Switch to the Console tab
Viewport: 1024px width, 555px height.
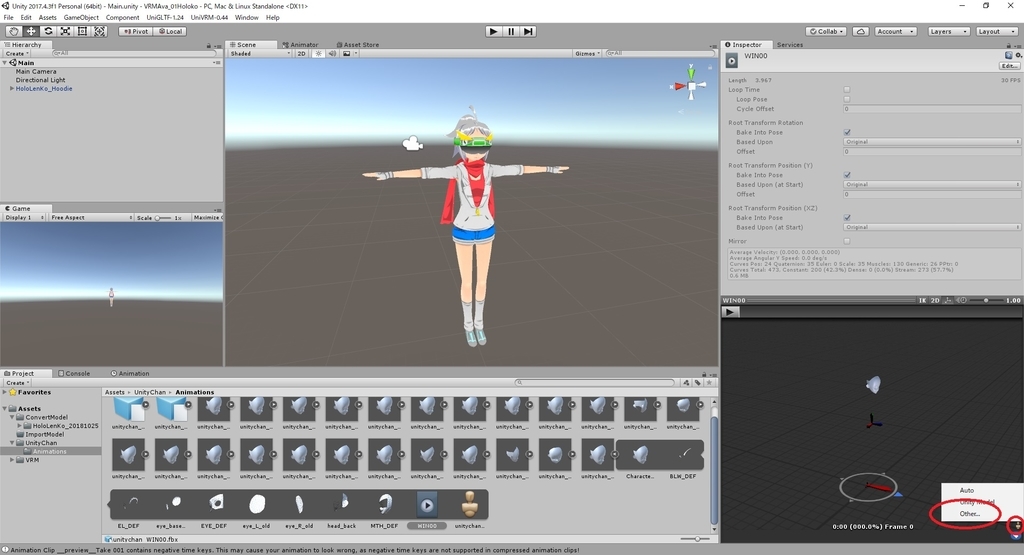coord(74,373)
